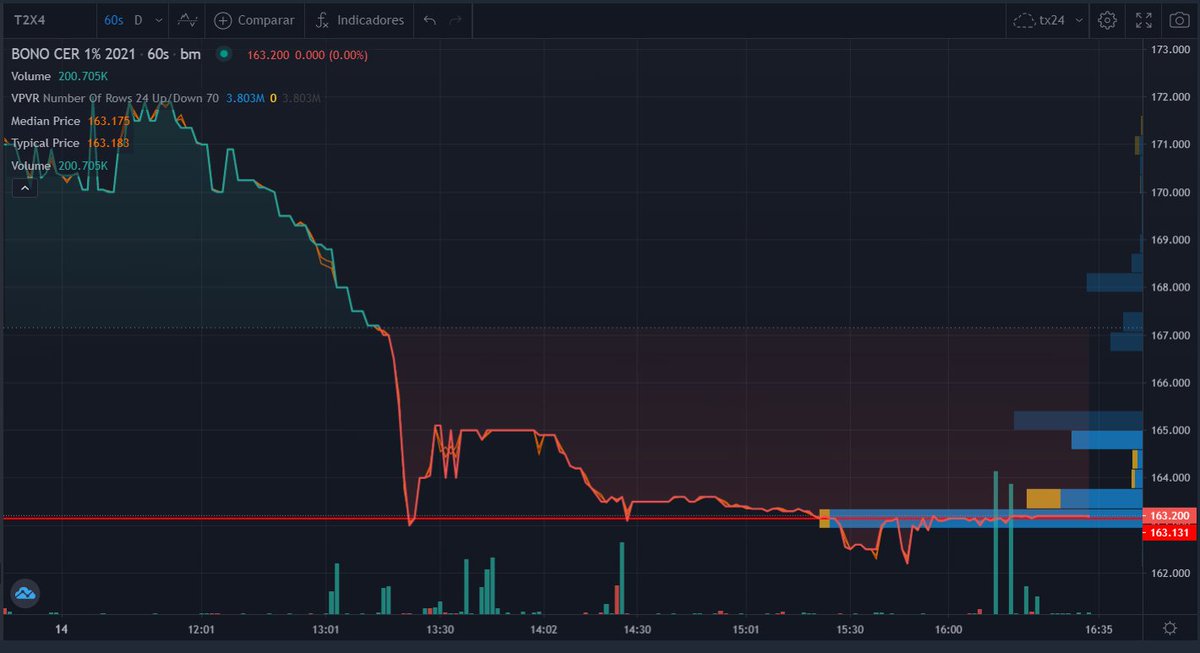This screenshot has height=653, width=1200.
Task: Open axis settings gear at bottom right
Action: click(x=1170, y=628)
